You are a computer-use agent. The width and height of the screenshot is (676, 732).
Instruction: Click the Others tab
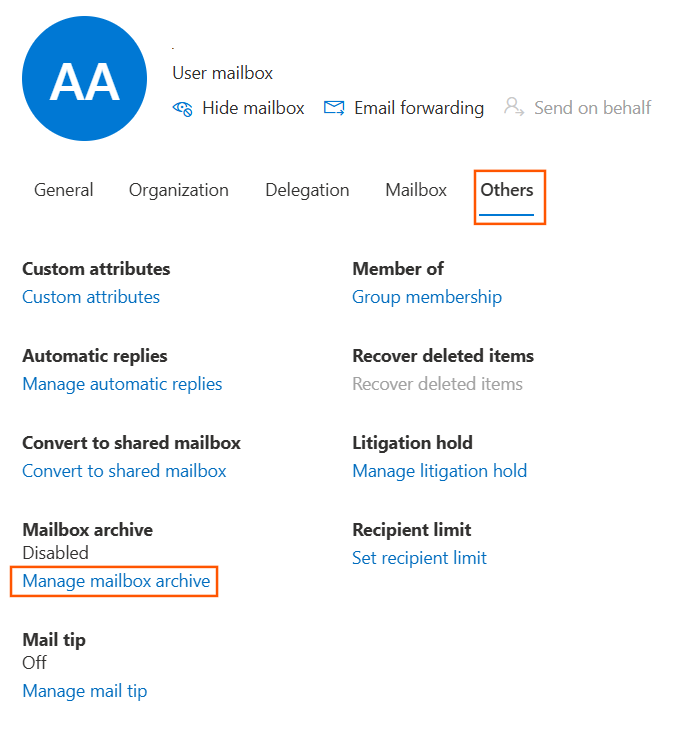pyautogui.click(x=507, y=190)
